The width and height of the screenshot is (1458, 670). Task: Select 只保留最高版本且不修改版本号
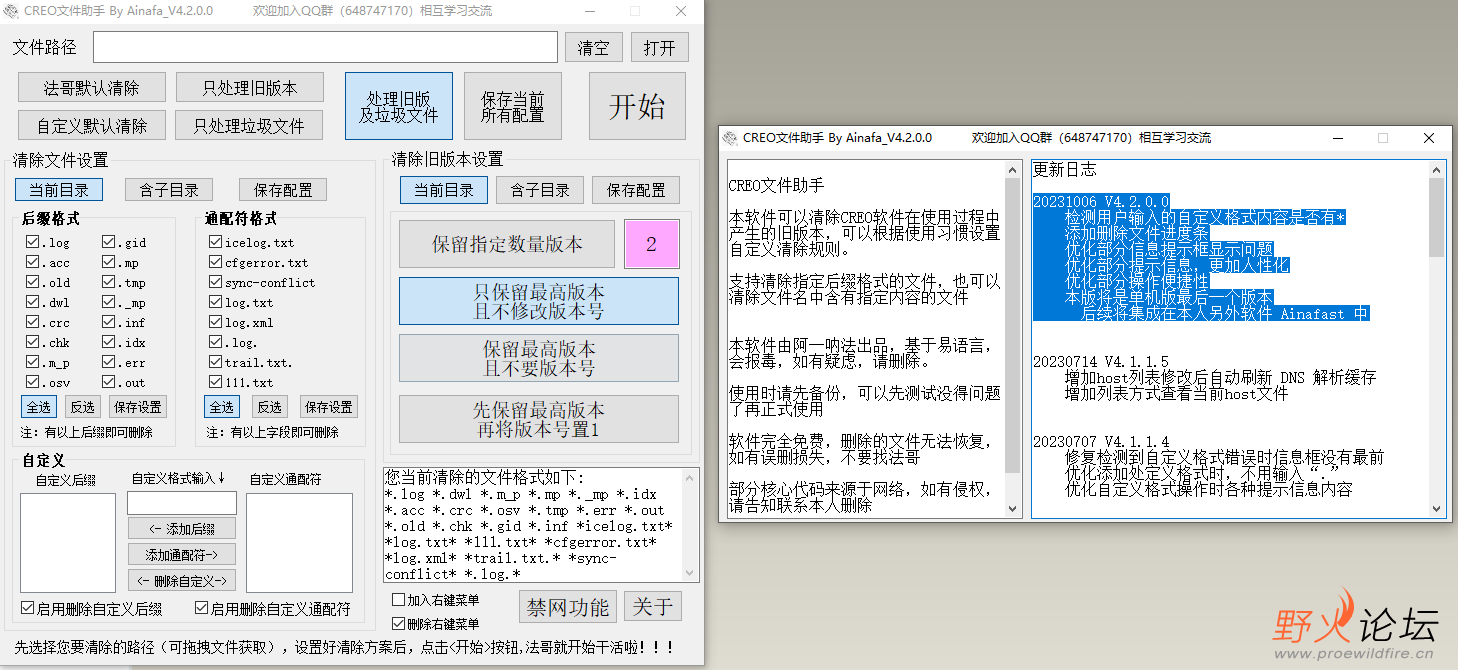[539, 301]
